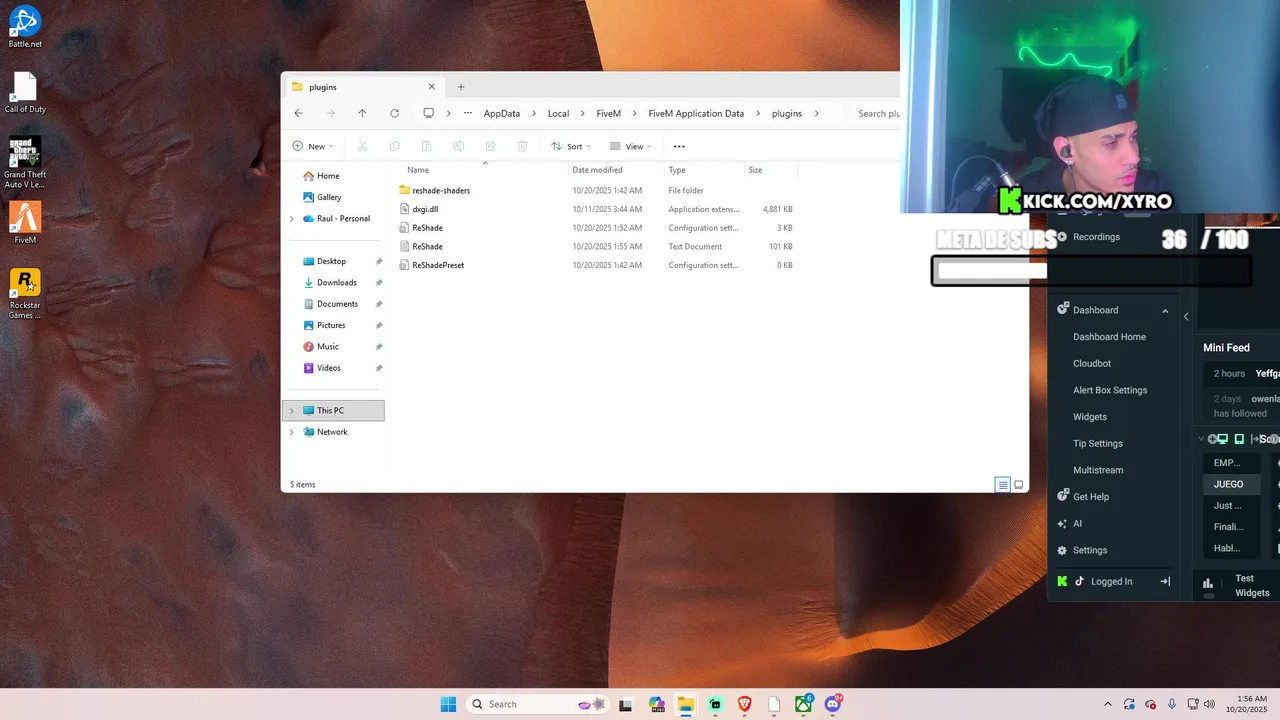Viewport: 1280px width, 720px height.
Task: Select the ReShadePreset file
Action: 438,265
